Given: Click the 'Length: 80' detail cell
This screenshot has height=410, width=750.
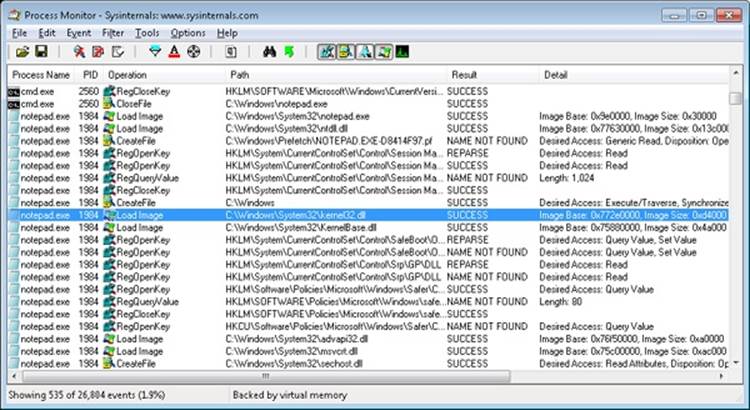Looking at the screenshot, I should (561, 302).
